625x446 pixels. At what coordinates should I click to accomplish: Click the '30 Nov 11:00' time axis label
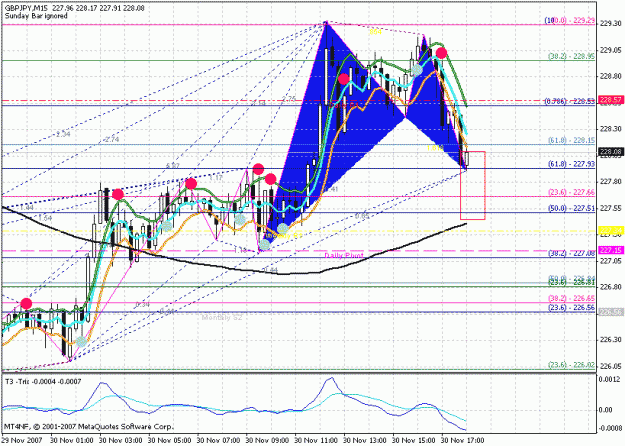[316, 440]
